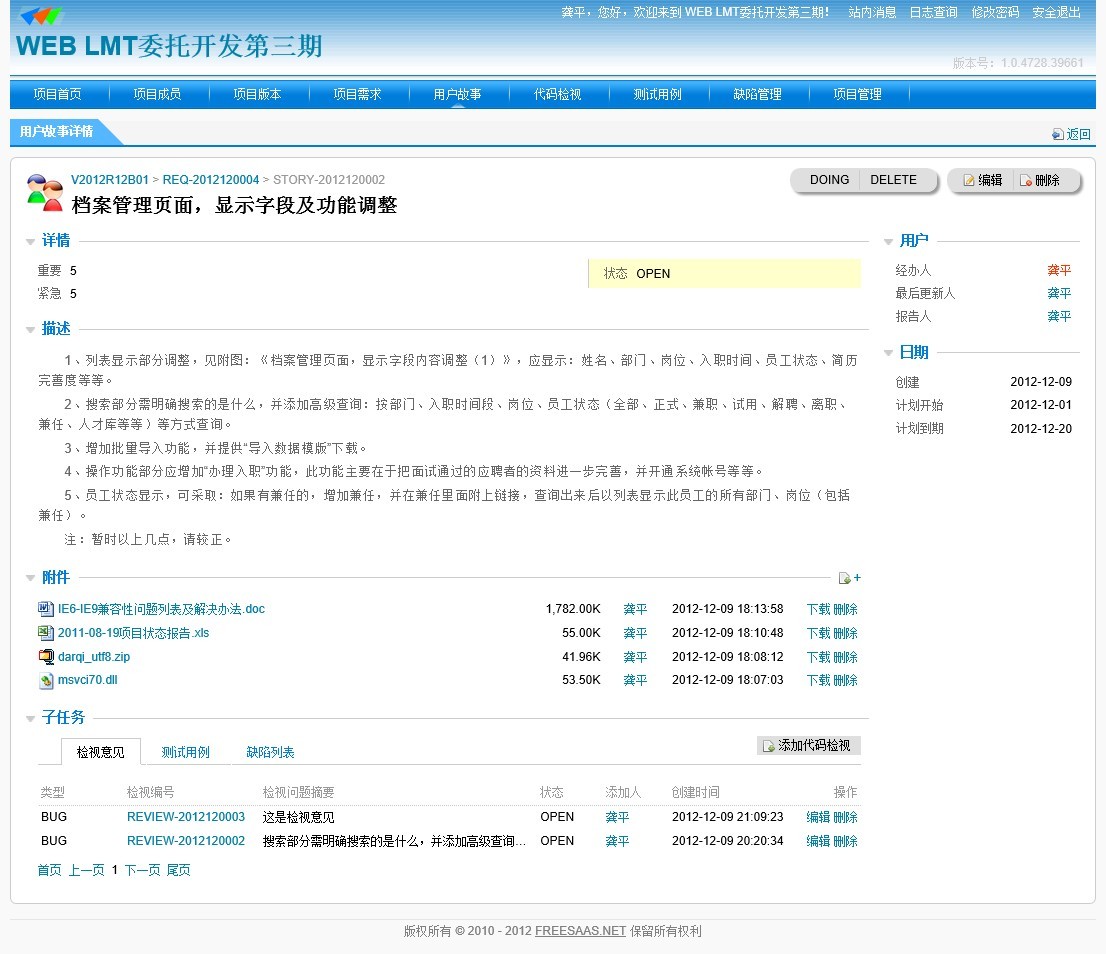Open 测试用例 in the blue navigation bar
Screen dimensions: 1106x954
pos(657,94)
